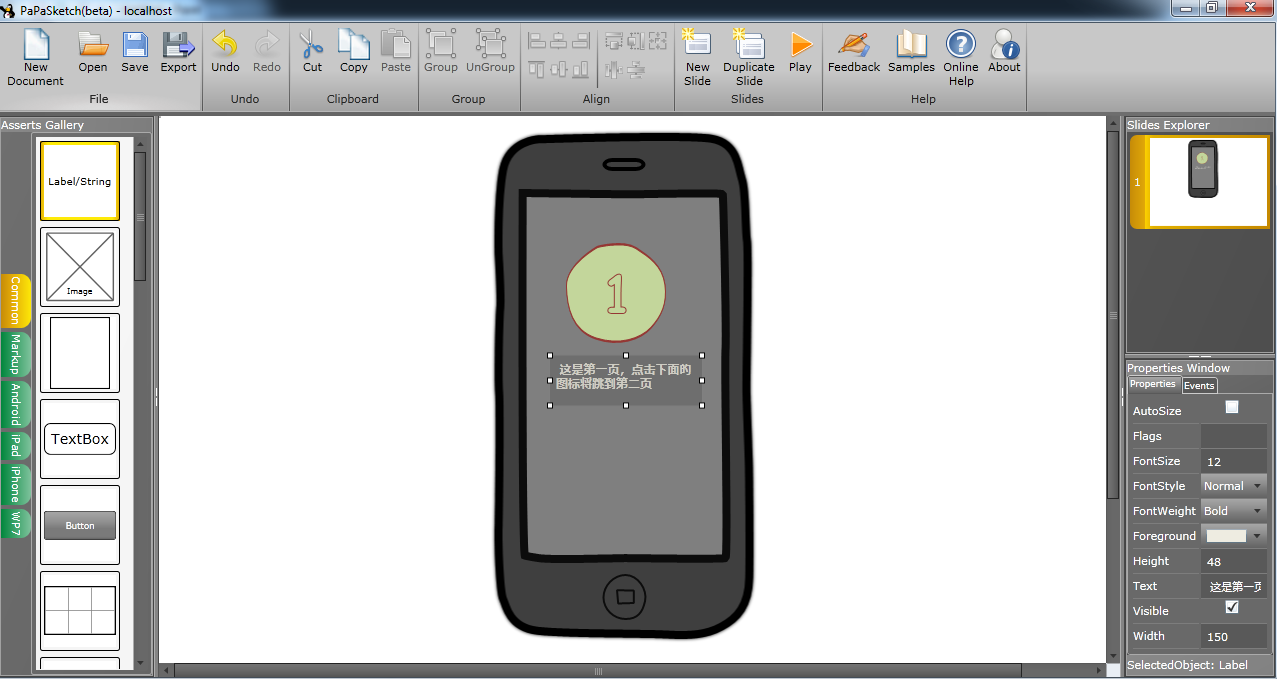
Task: Toggle the AutoSize checkbox
Action: pos(1232,407)
